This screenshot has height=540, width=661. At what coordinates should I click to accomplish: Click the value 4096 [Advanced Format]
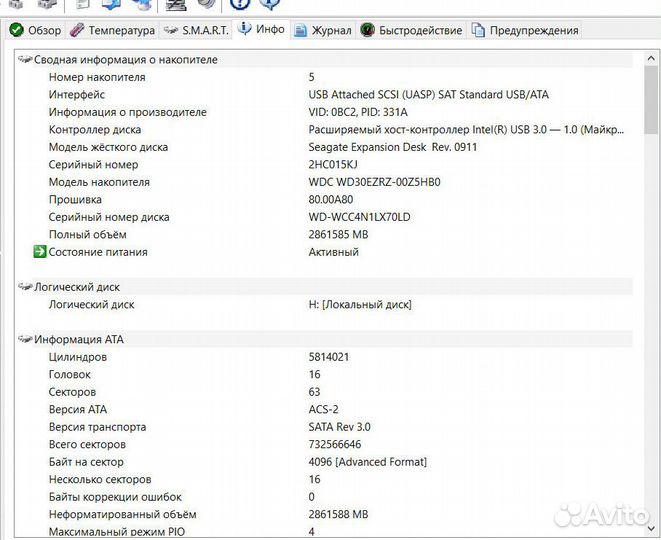point(368,462)
